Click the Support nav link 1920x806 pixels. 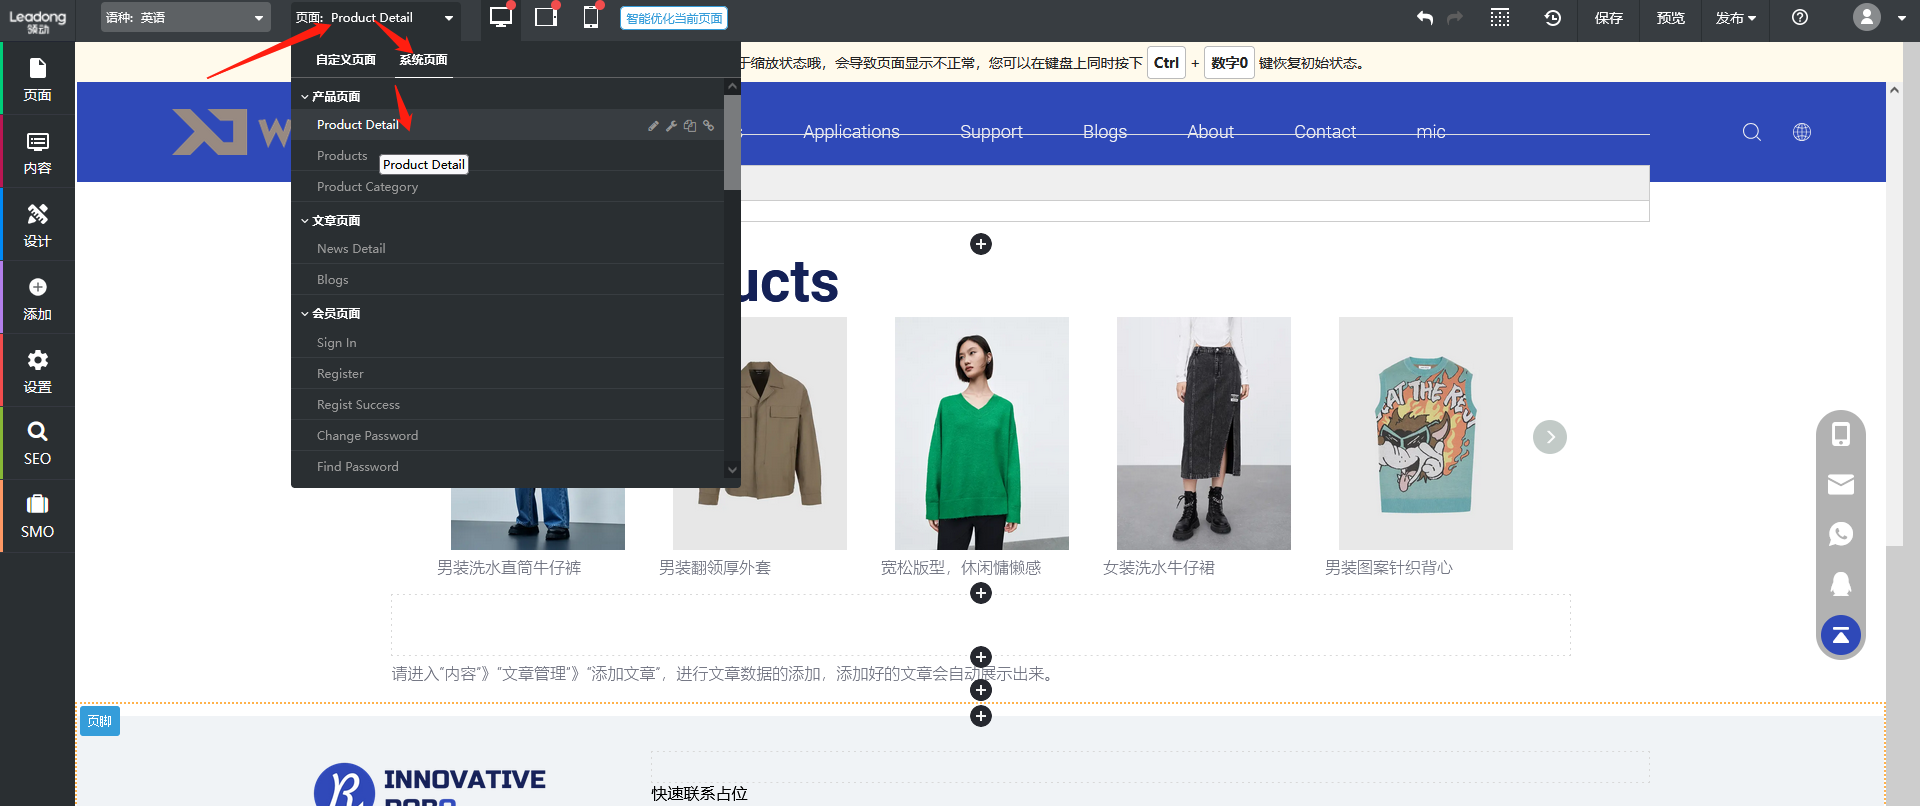click(x=991, y=132)
